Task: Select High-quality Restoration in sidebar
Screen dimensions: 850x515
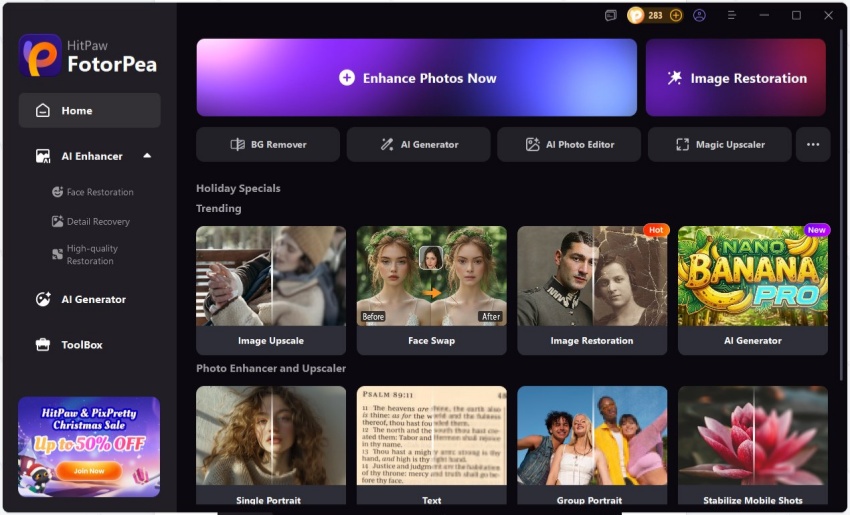Action: tap(86, 254)
